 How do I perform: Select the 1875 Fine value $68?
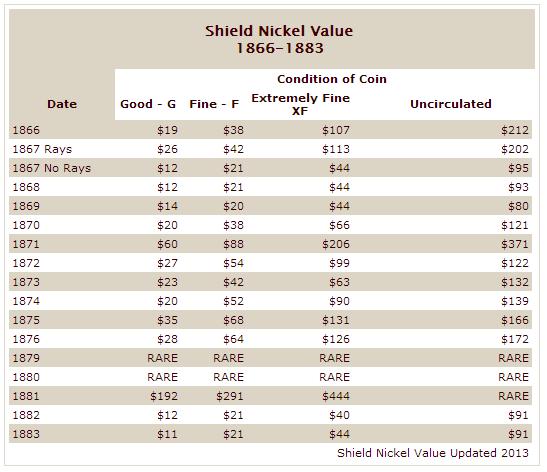coord(233,320)
